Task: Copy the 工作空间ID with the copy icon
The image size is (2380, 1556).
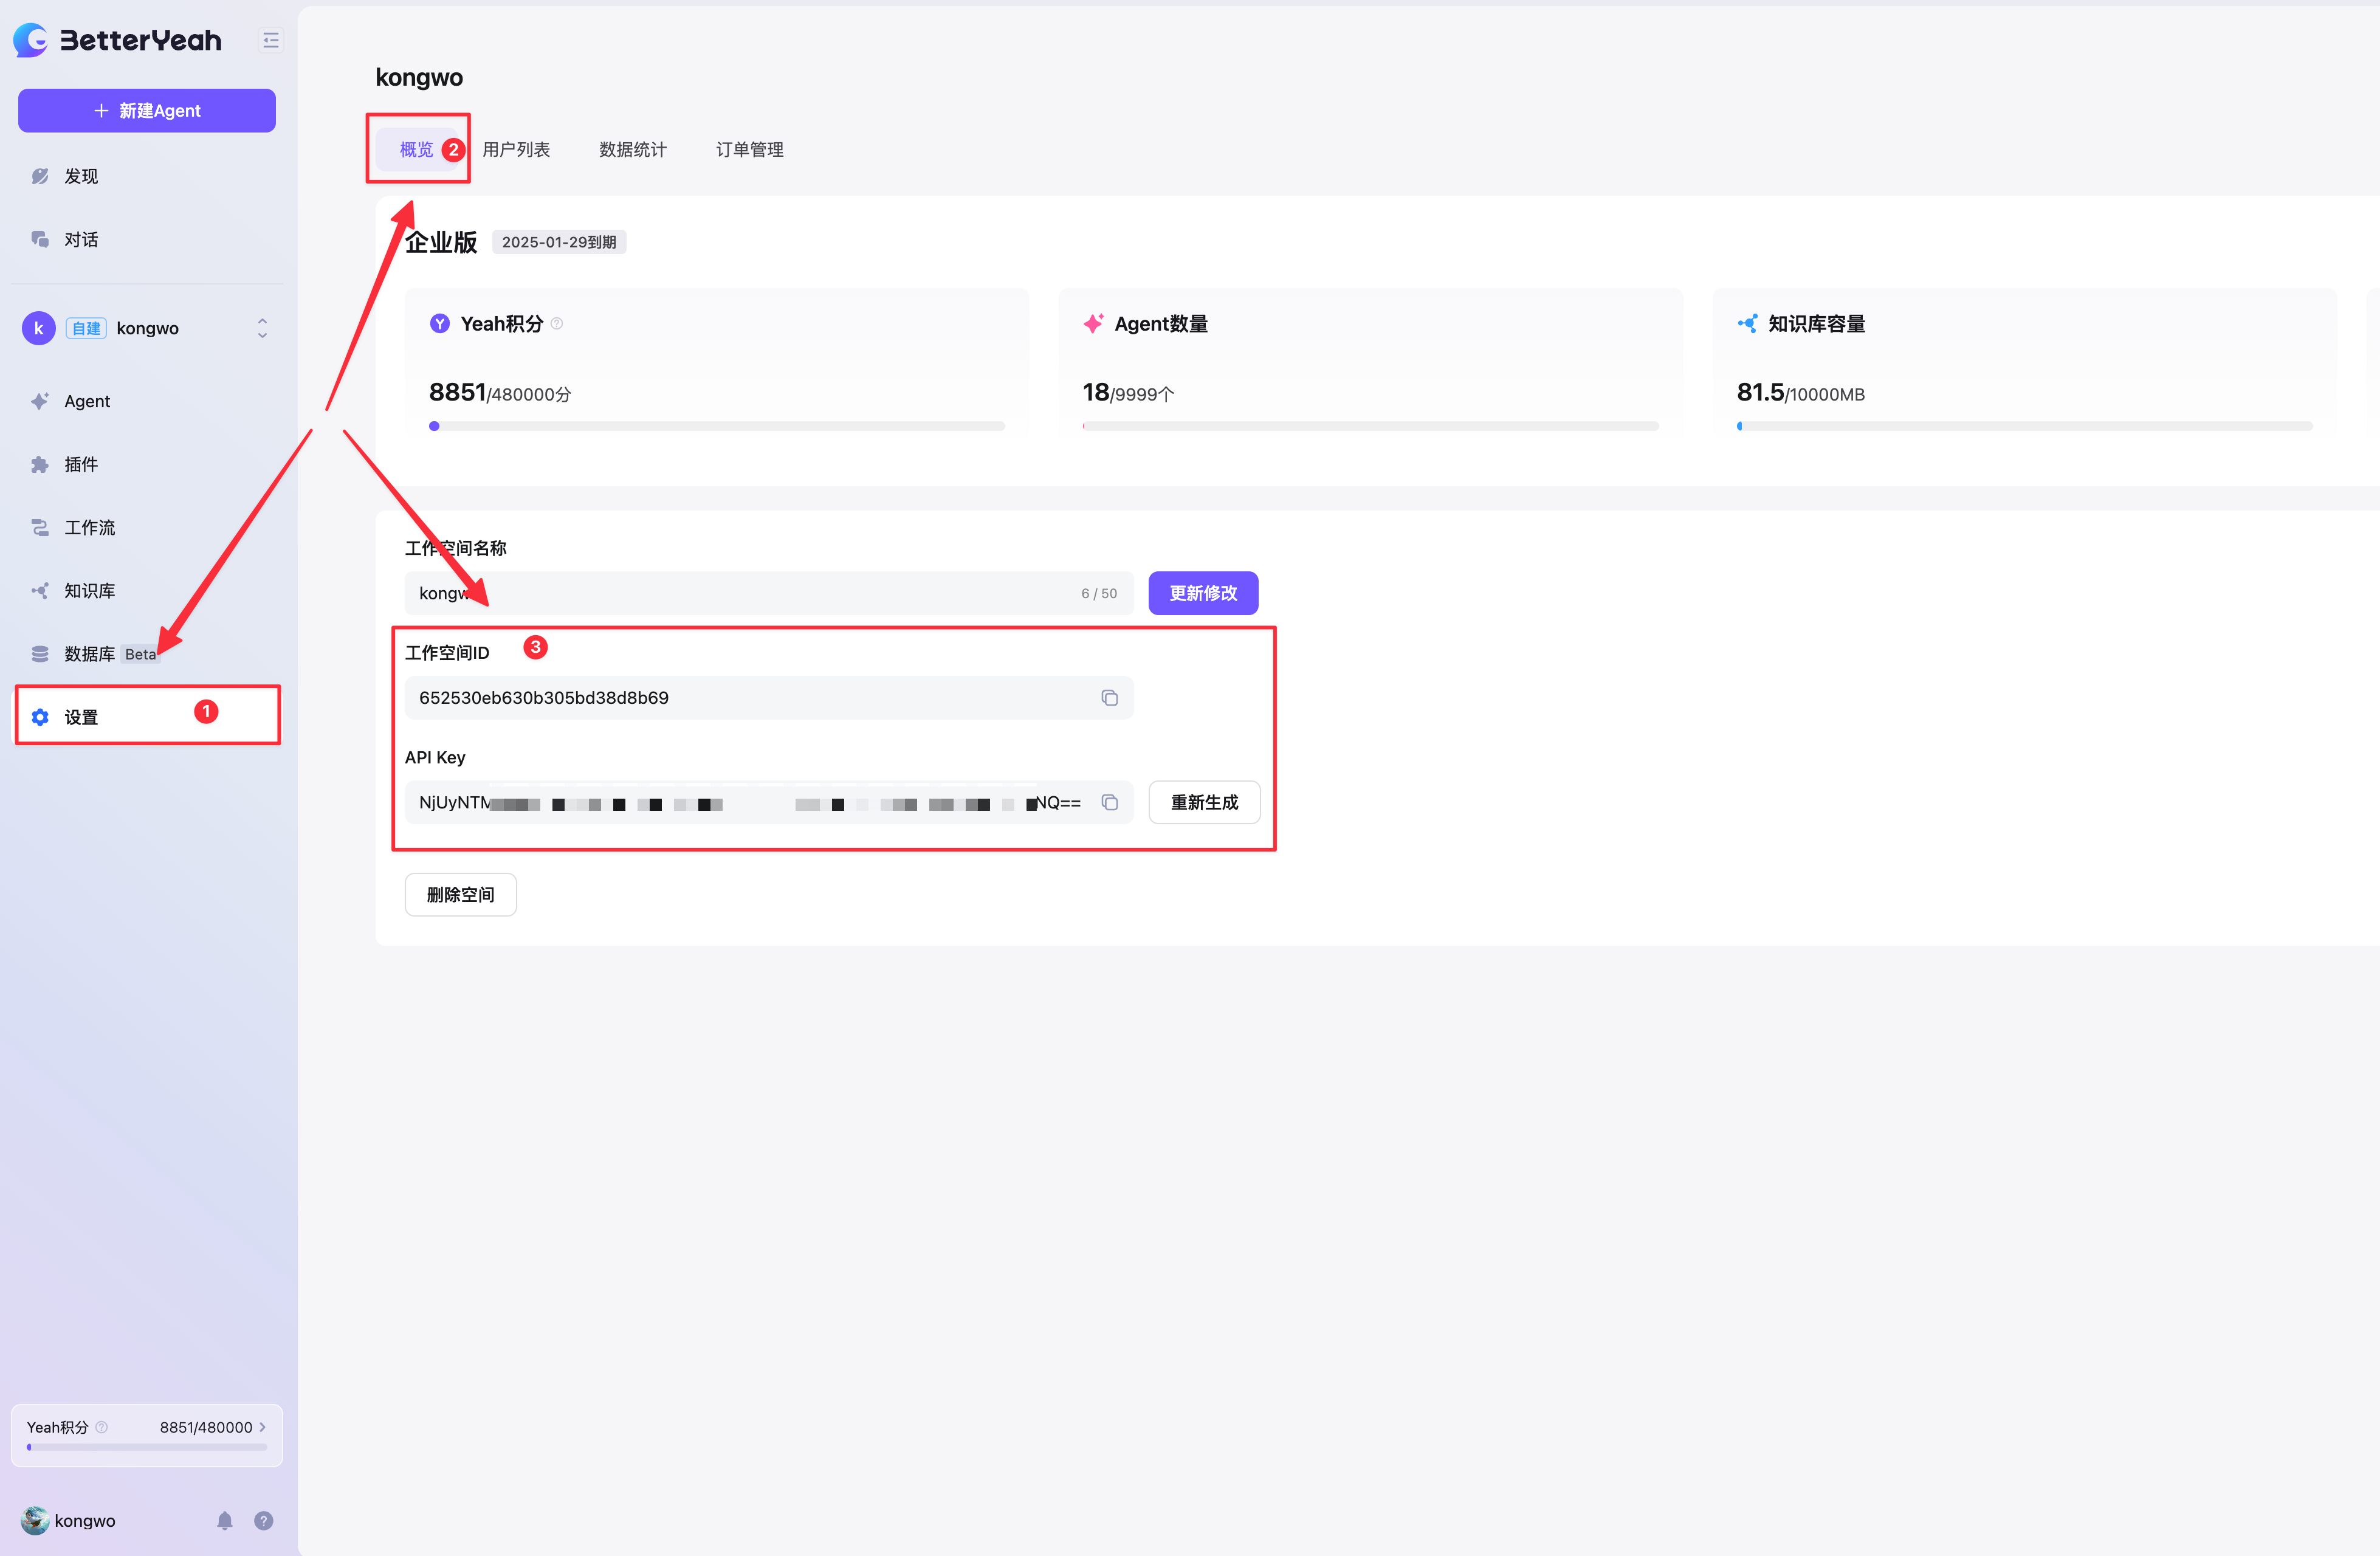Action: point(1109,697)
